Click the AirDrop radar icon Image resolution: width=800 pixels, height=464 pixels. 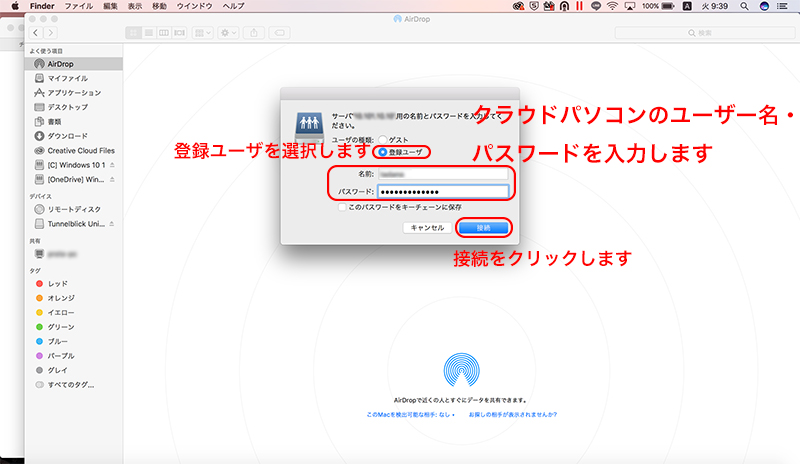461,370
